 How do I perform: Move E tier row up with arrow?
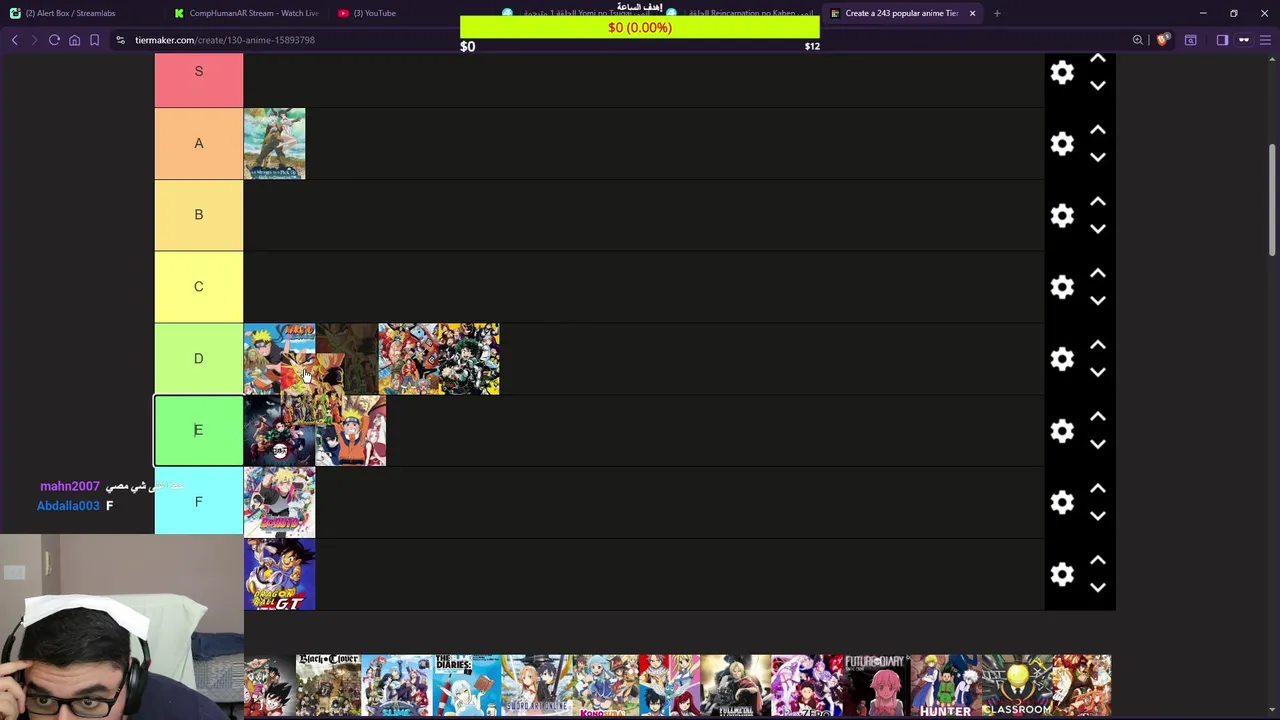[x=1097, y=417]
